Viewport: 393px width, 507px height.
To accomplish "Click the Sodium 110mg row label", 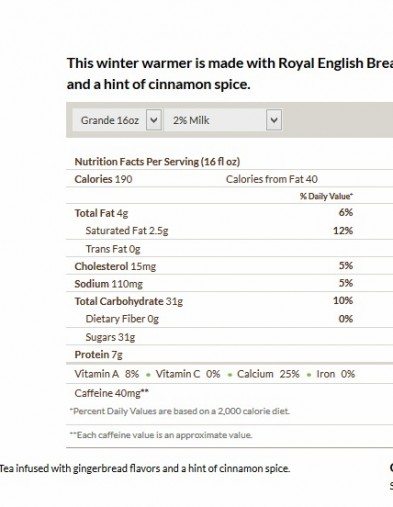I will [108, 284].
